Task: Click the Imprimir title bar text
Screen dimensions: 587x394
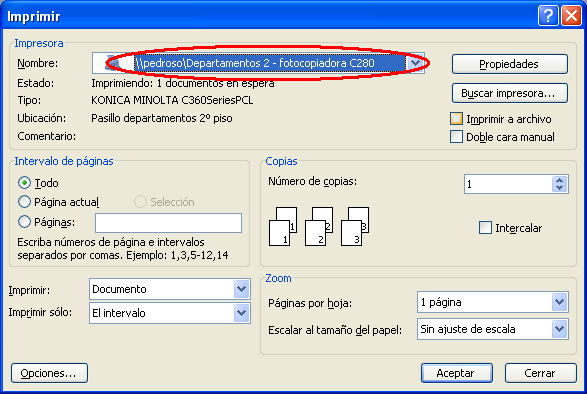Action: point(34,16)
